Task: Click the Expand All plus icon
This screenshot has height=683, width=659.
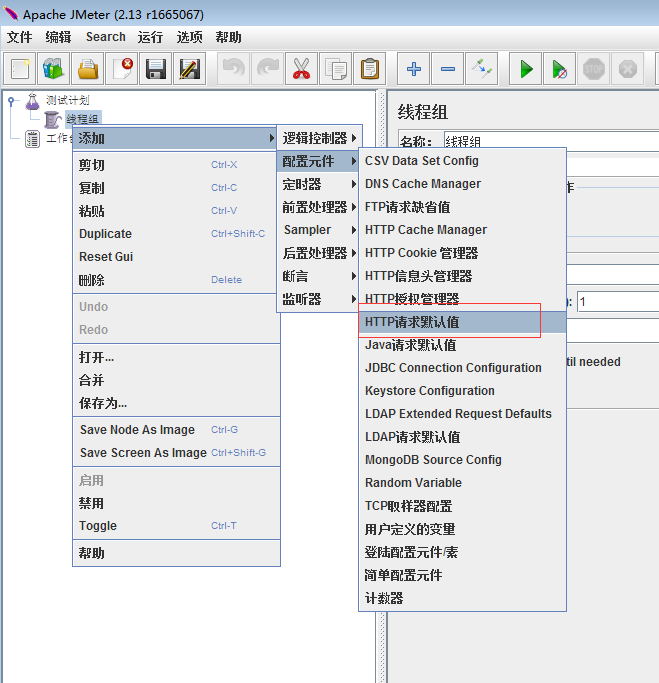Action: coord(414,69)
